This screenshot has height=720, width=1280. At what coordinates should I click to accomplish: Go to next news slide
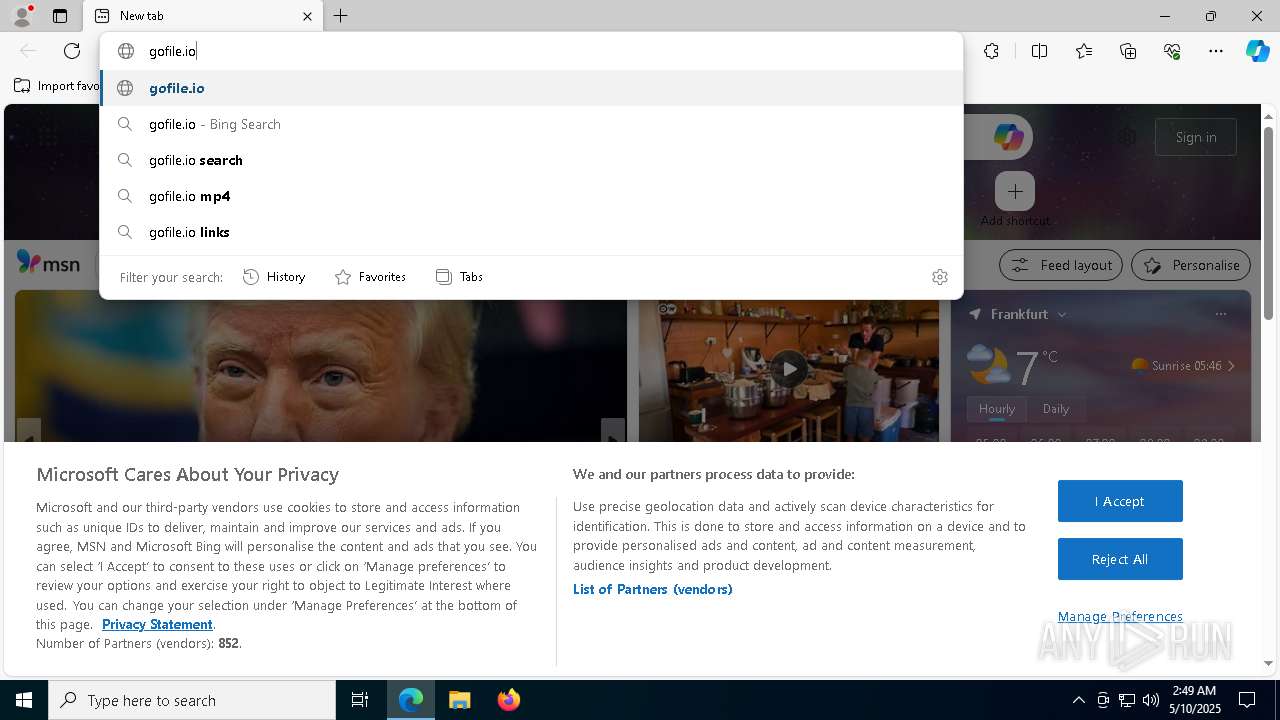coord(613,432)
